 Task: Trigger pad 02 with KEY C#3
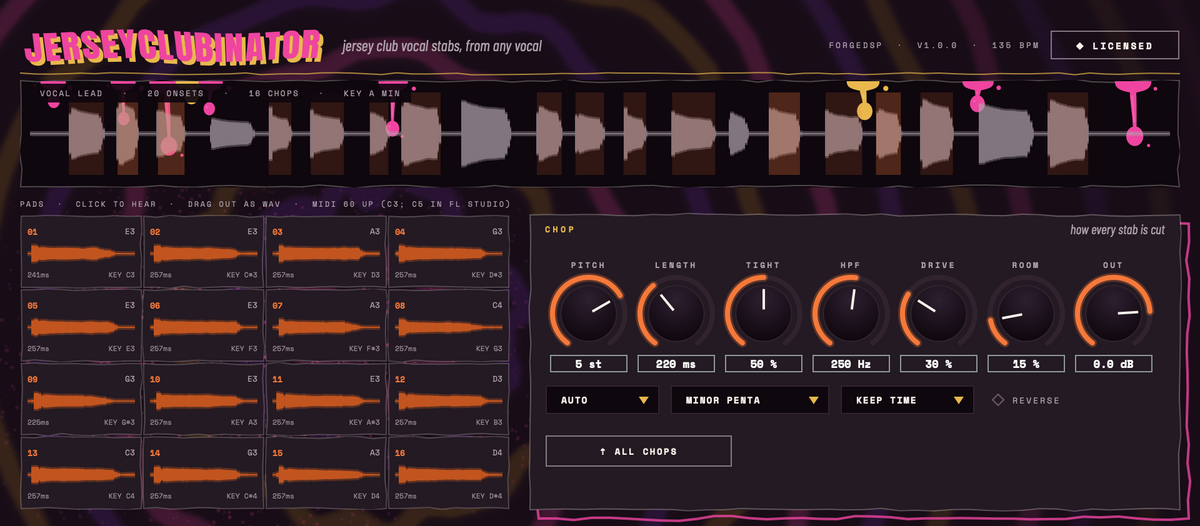click(x=204, y=252)
